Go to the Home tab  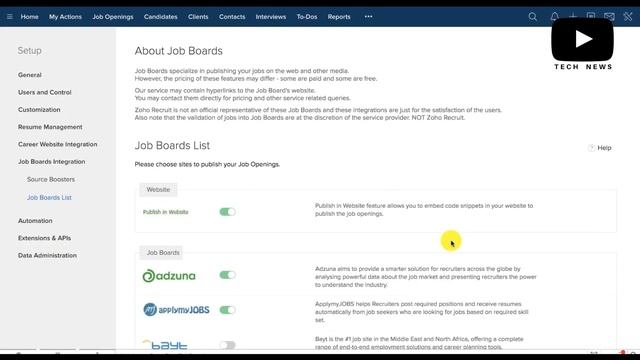coord(29,17)
